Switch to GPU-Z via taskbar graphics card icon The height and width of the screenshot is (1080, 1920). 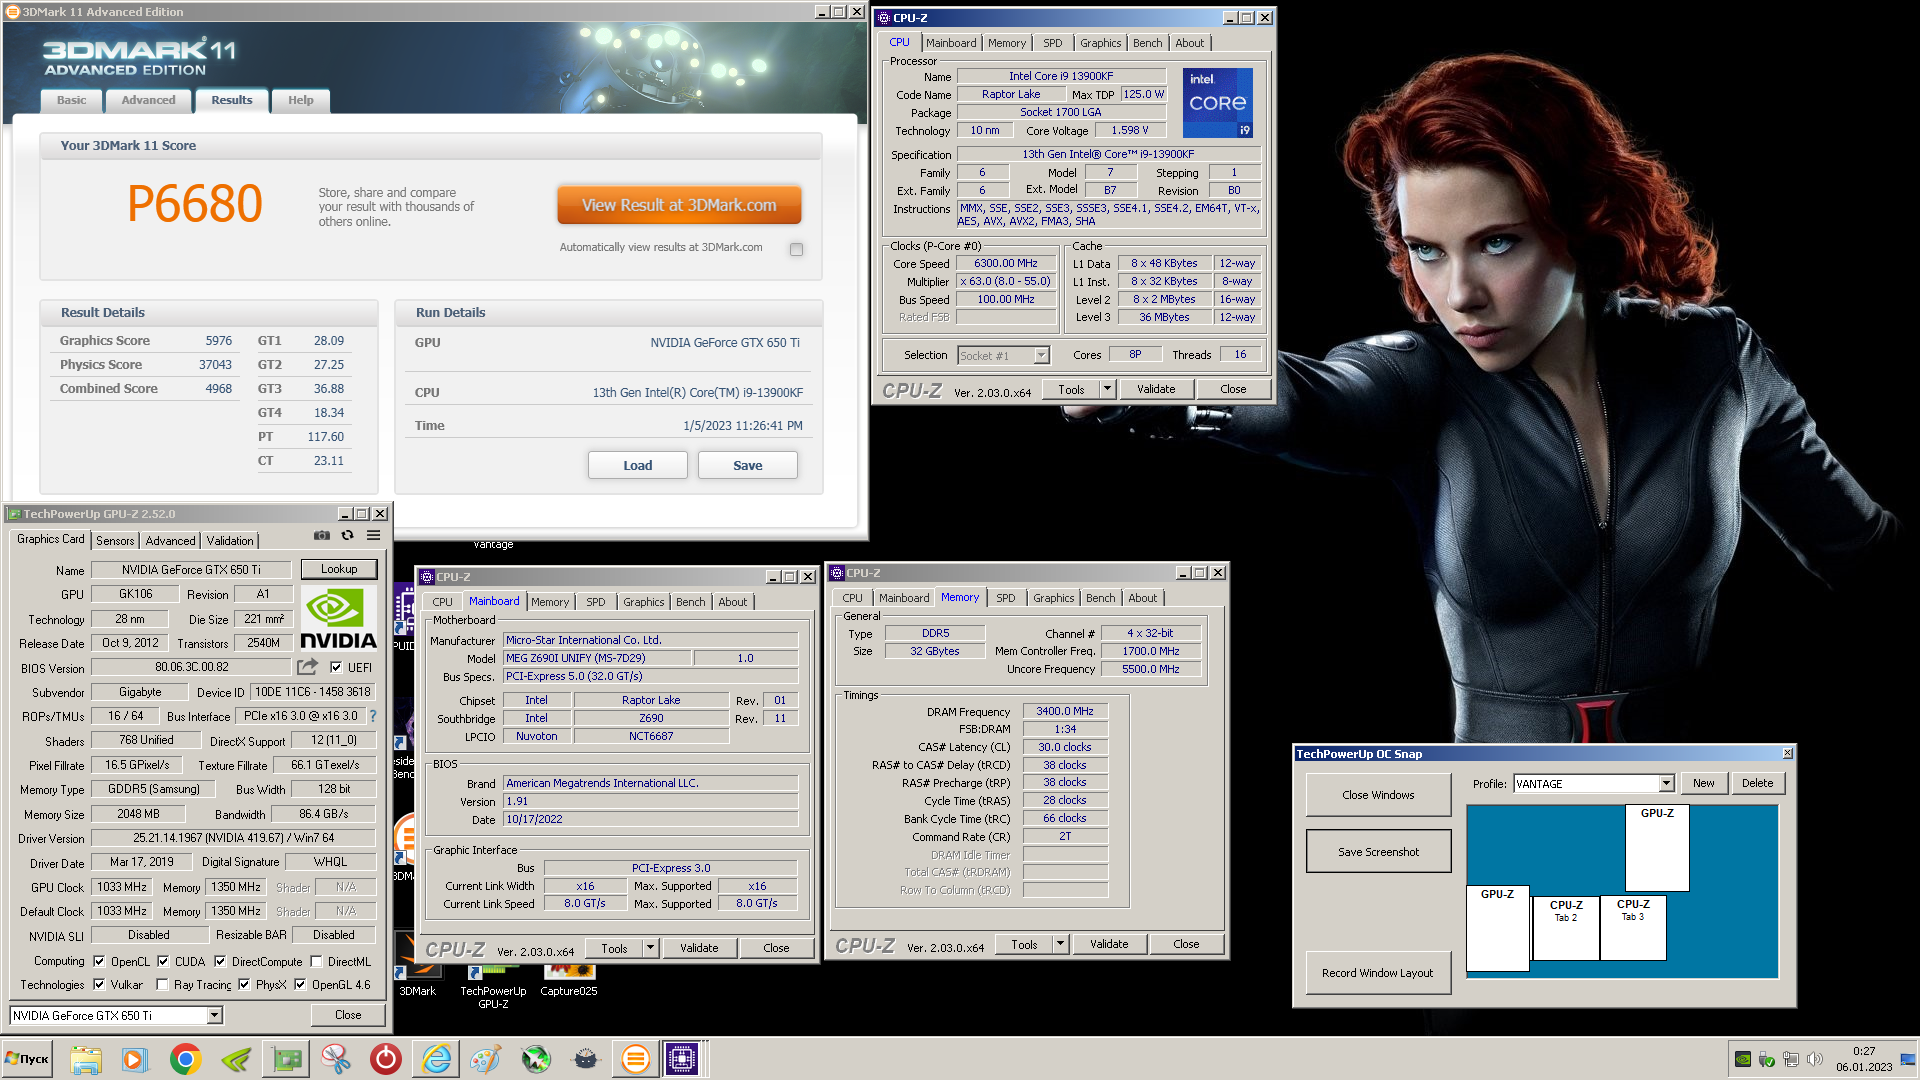tap(287, 1059)
